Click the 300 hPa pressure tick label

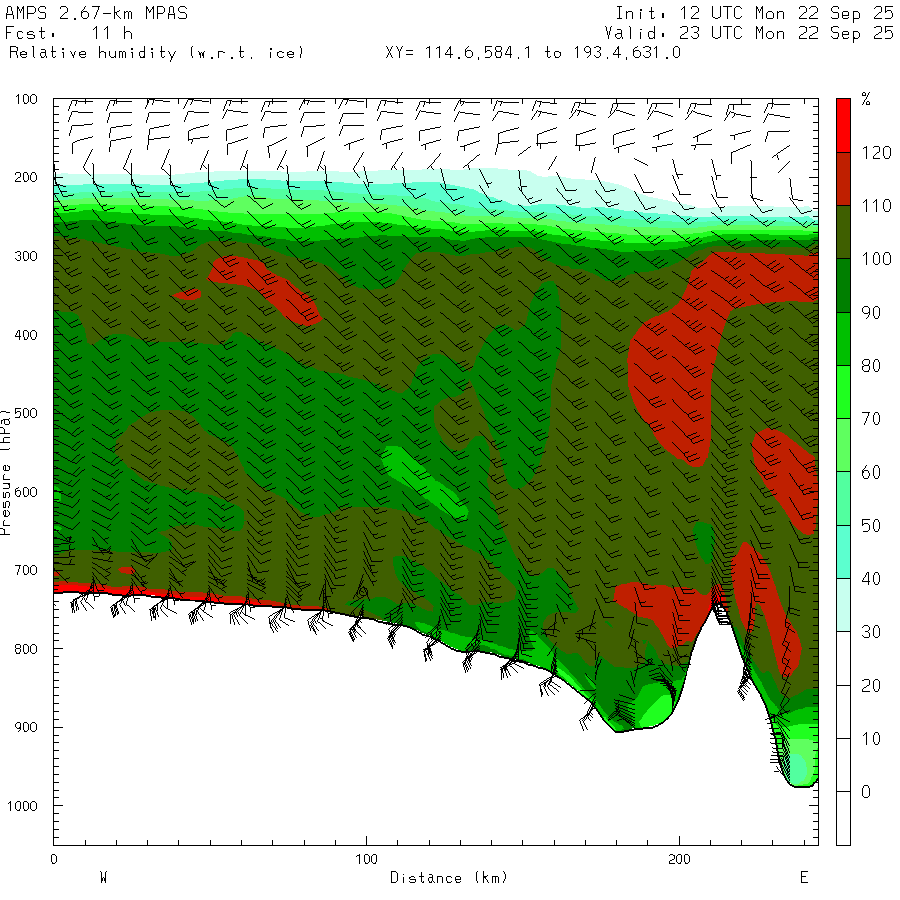tap(26, 256)
